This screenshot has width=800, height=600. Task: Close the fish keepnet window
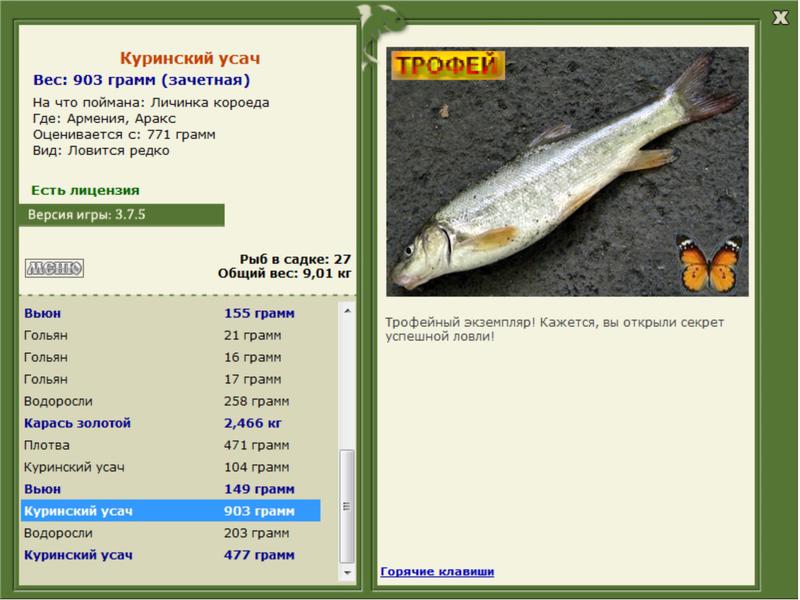(x=780, y=18)
